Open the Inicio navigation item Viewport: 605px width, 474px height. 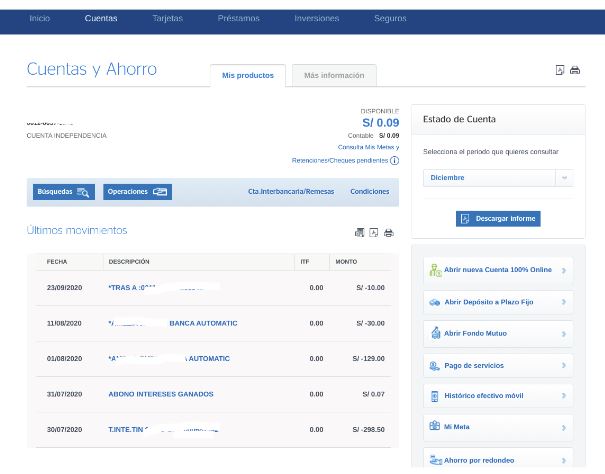40,18
